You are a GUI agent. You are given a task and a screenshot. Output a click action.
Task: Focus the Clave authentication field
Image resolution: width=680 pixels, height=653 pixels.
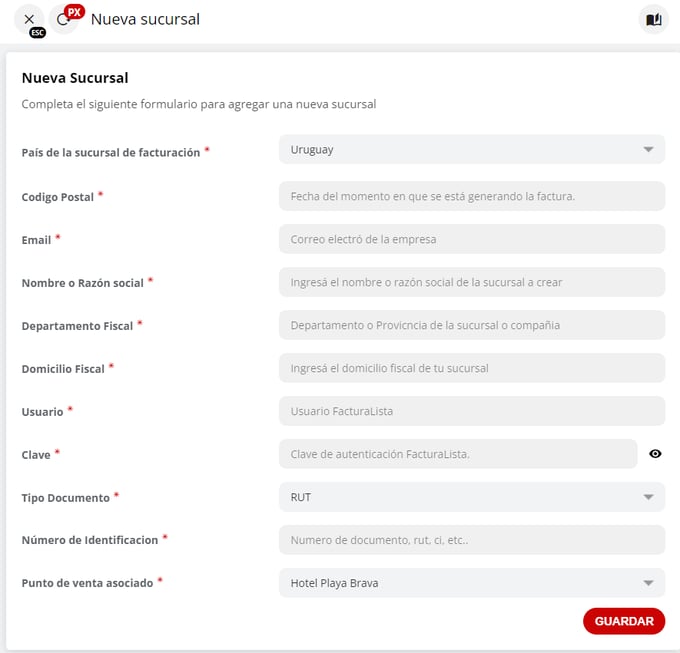click(x=457, y=454)
